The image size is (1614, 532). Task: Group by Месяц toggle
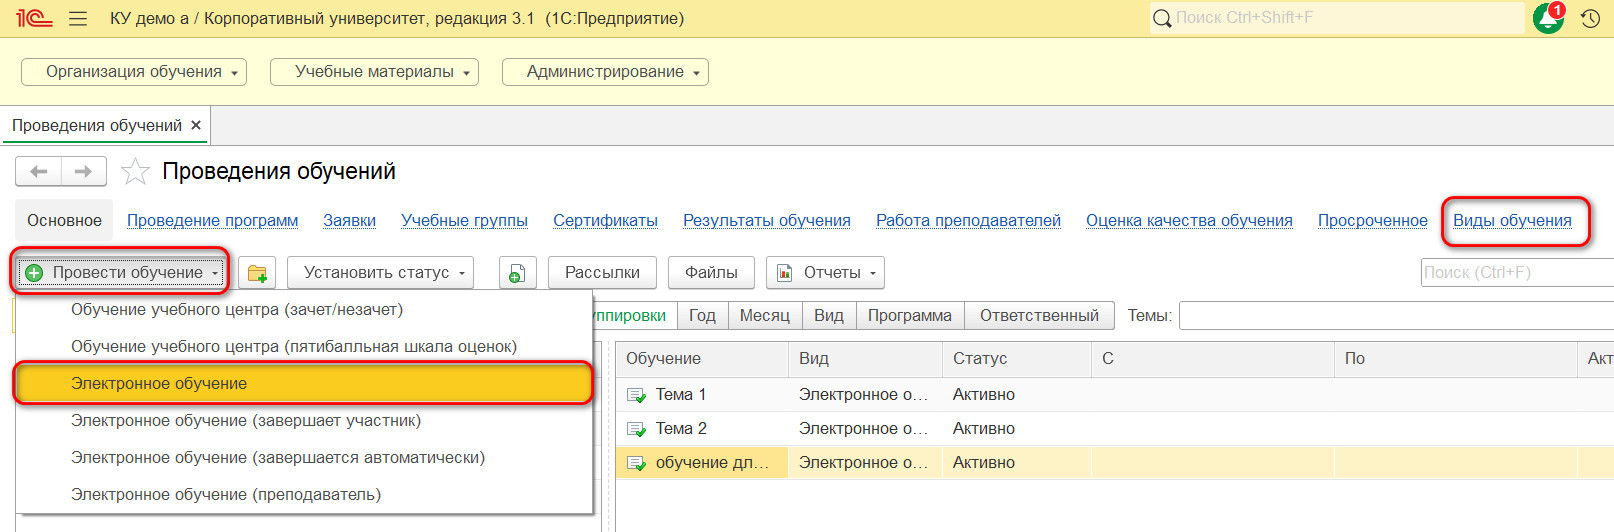[x=765, y=316]
